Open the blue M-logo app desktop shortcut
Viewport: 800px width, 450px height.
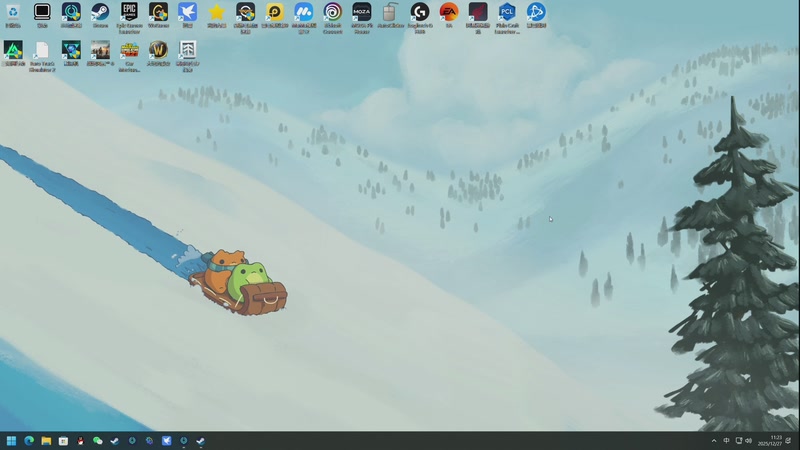304,18
